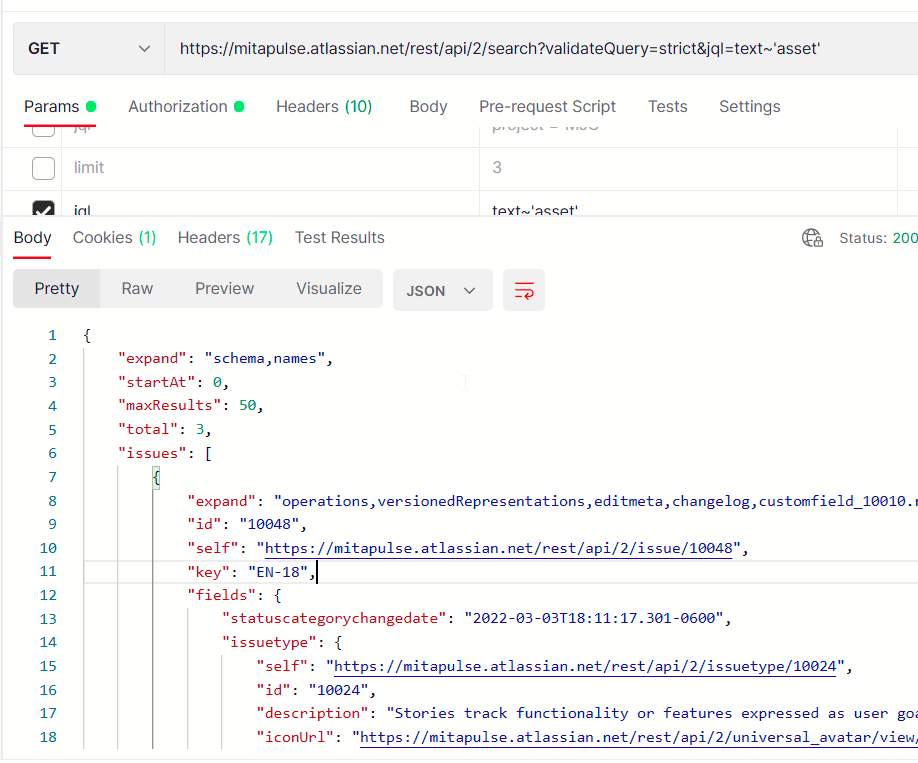Enable the limit parameter checkbox
918x763 pixels.
point(43,167)
